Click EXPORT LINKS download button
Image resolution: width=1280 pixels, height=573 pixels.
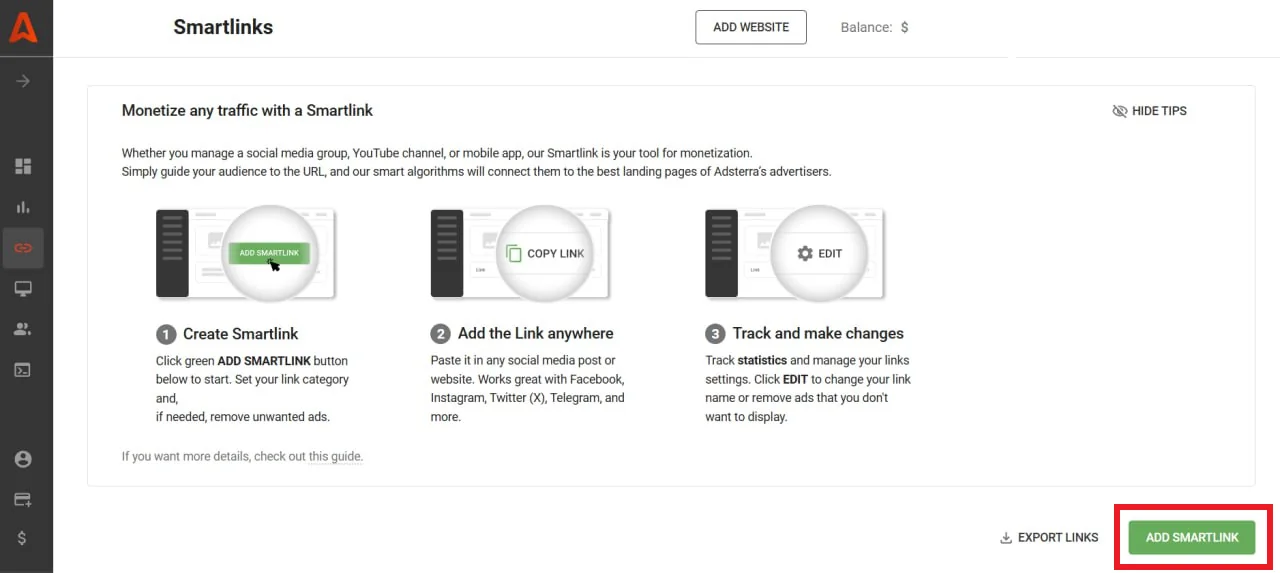[x=1049, y=537]
